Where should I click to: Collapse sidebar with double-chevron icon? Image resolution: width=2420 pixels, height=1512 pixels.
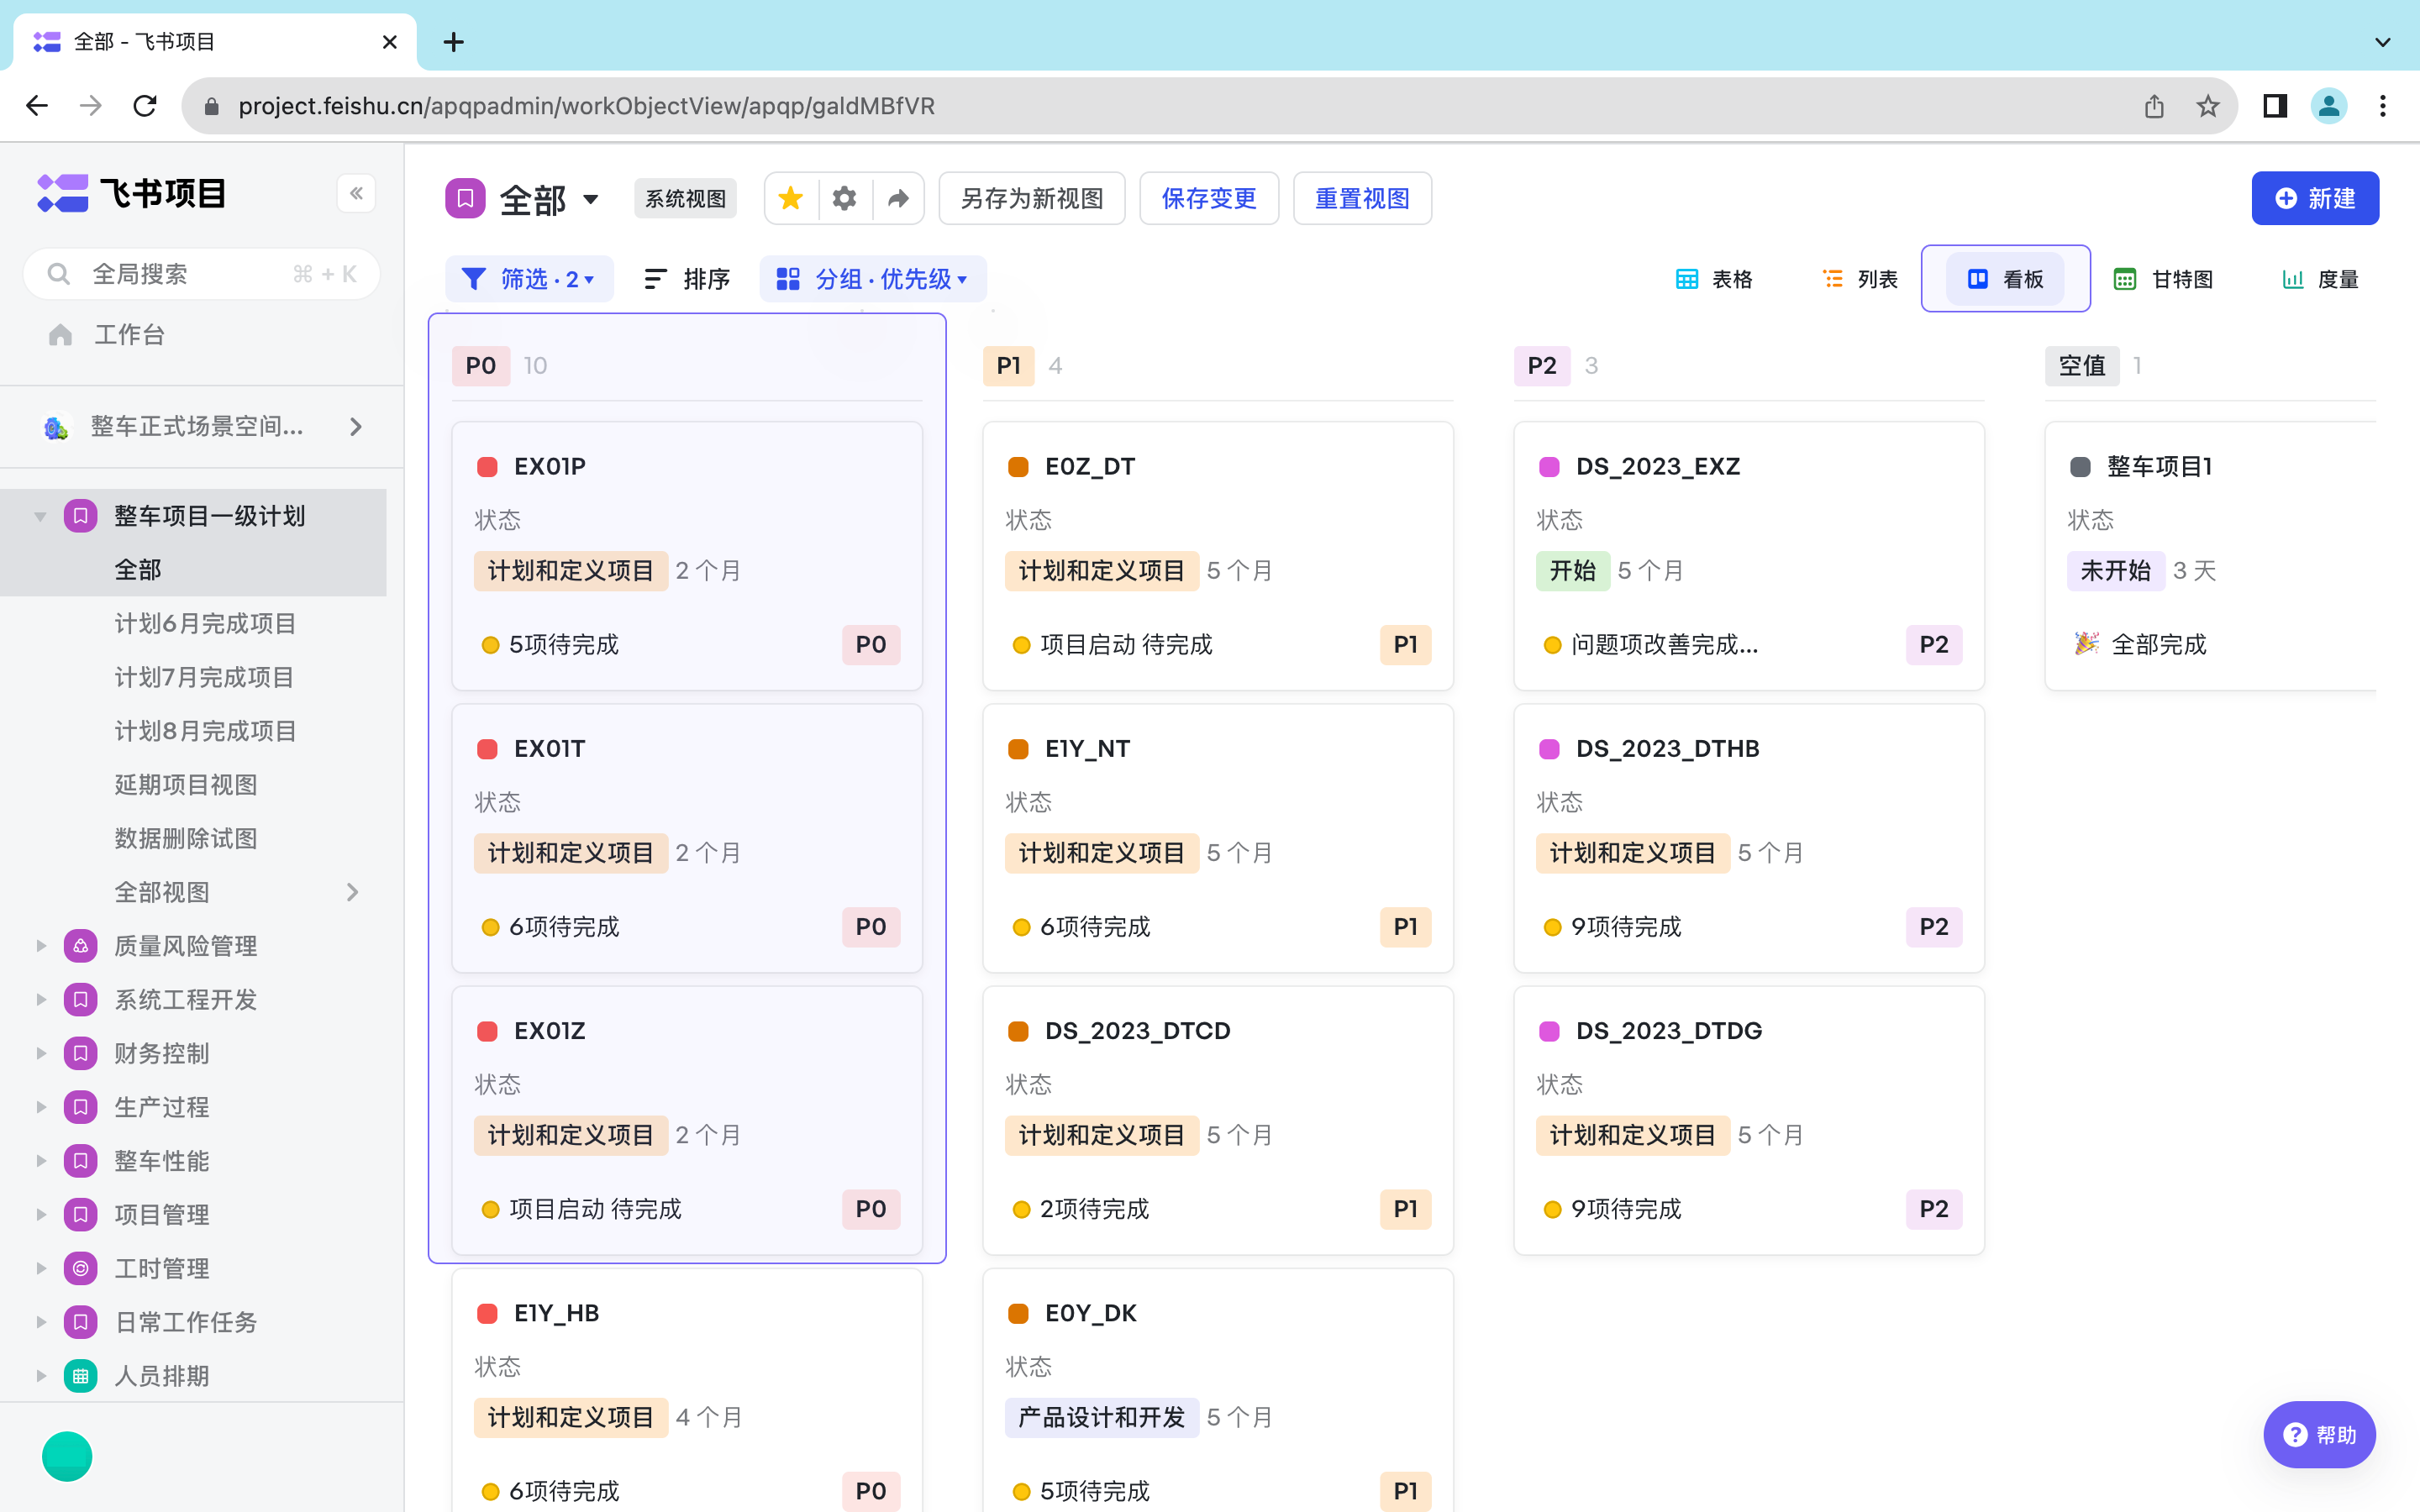(356, 193)
